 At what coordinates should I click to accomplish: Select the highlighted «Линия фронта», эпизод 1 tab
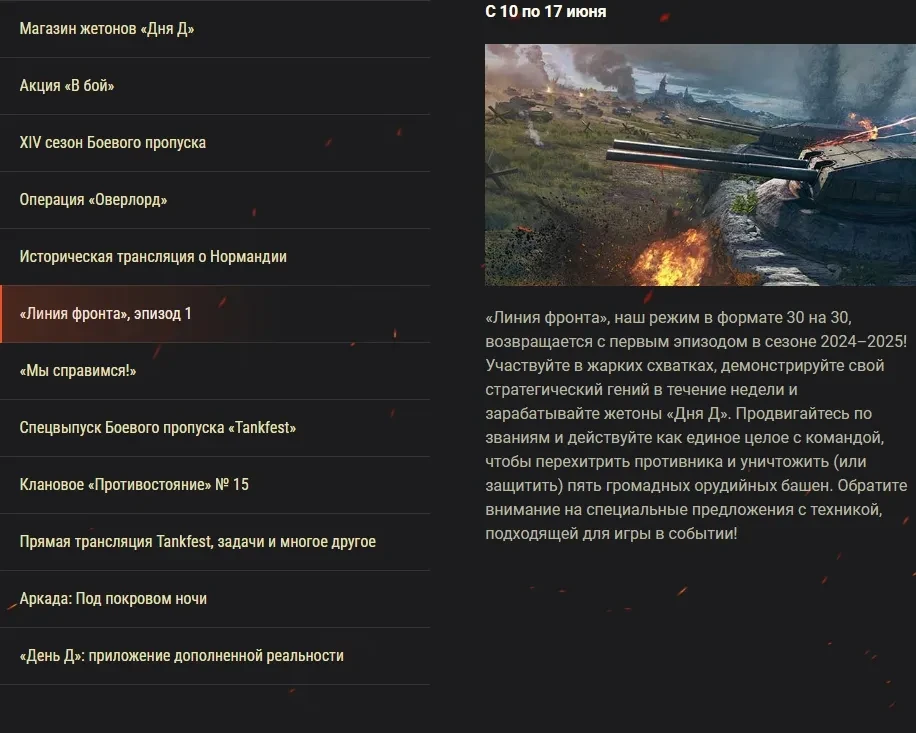[x=215, y=314]
